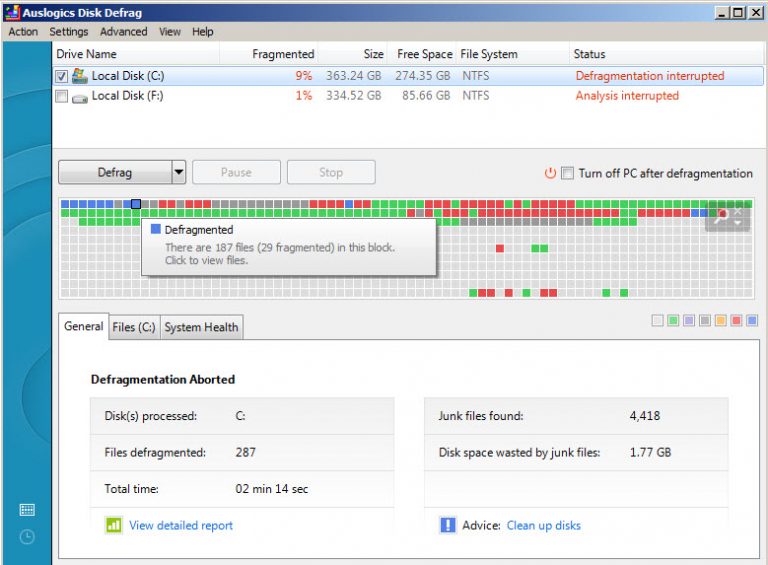Viewport: 768px width, 565px height.
Task: Click the green chart icon beside View detailed report
Action: pos(114,525)
